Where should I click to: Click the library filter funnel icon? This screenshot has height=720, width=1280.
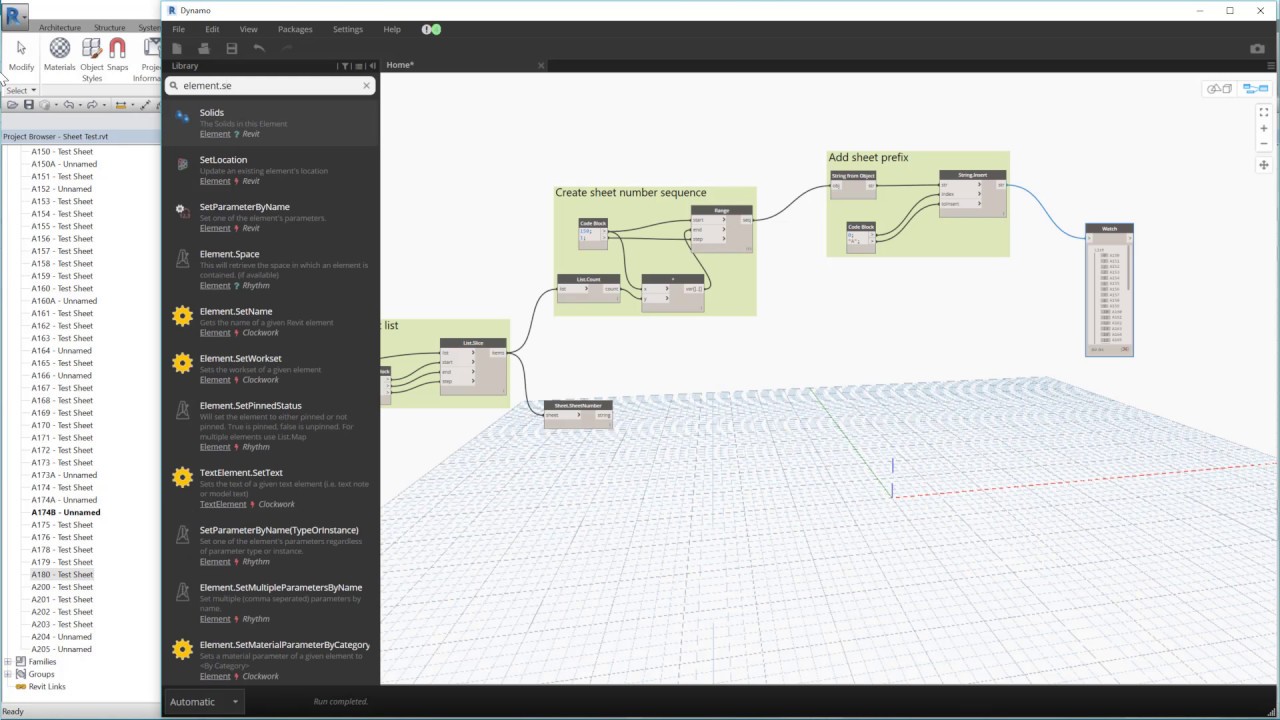pos(345,66)
